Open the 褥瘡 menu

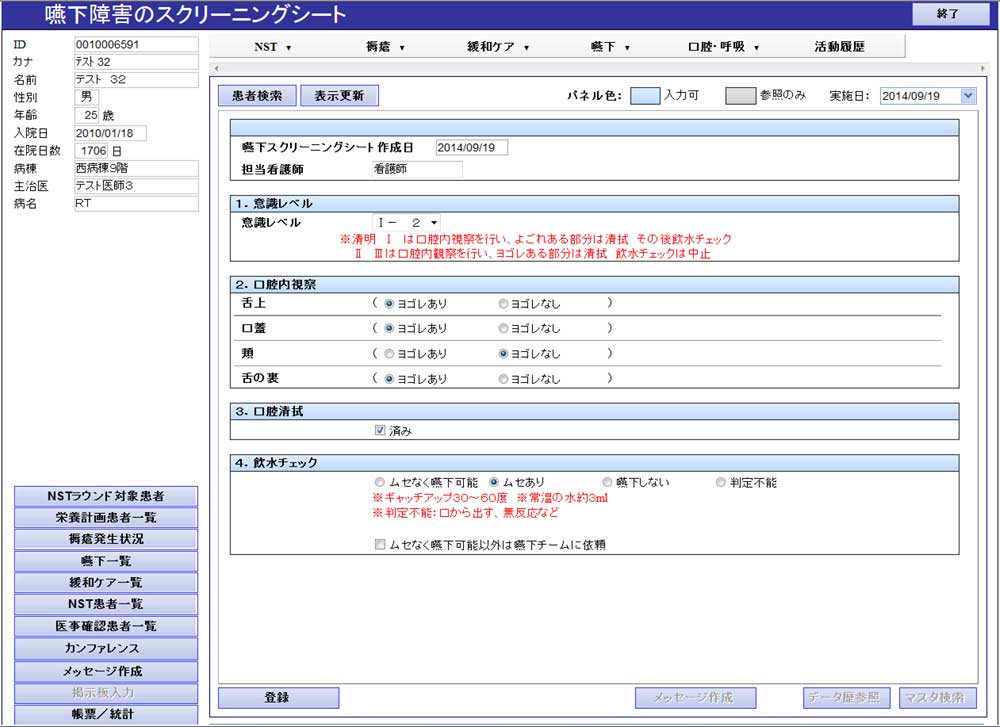(x=385, y=47)
